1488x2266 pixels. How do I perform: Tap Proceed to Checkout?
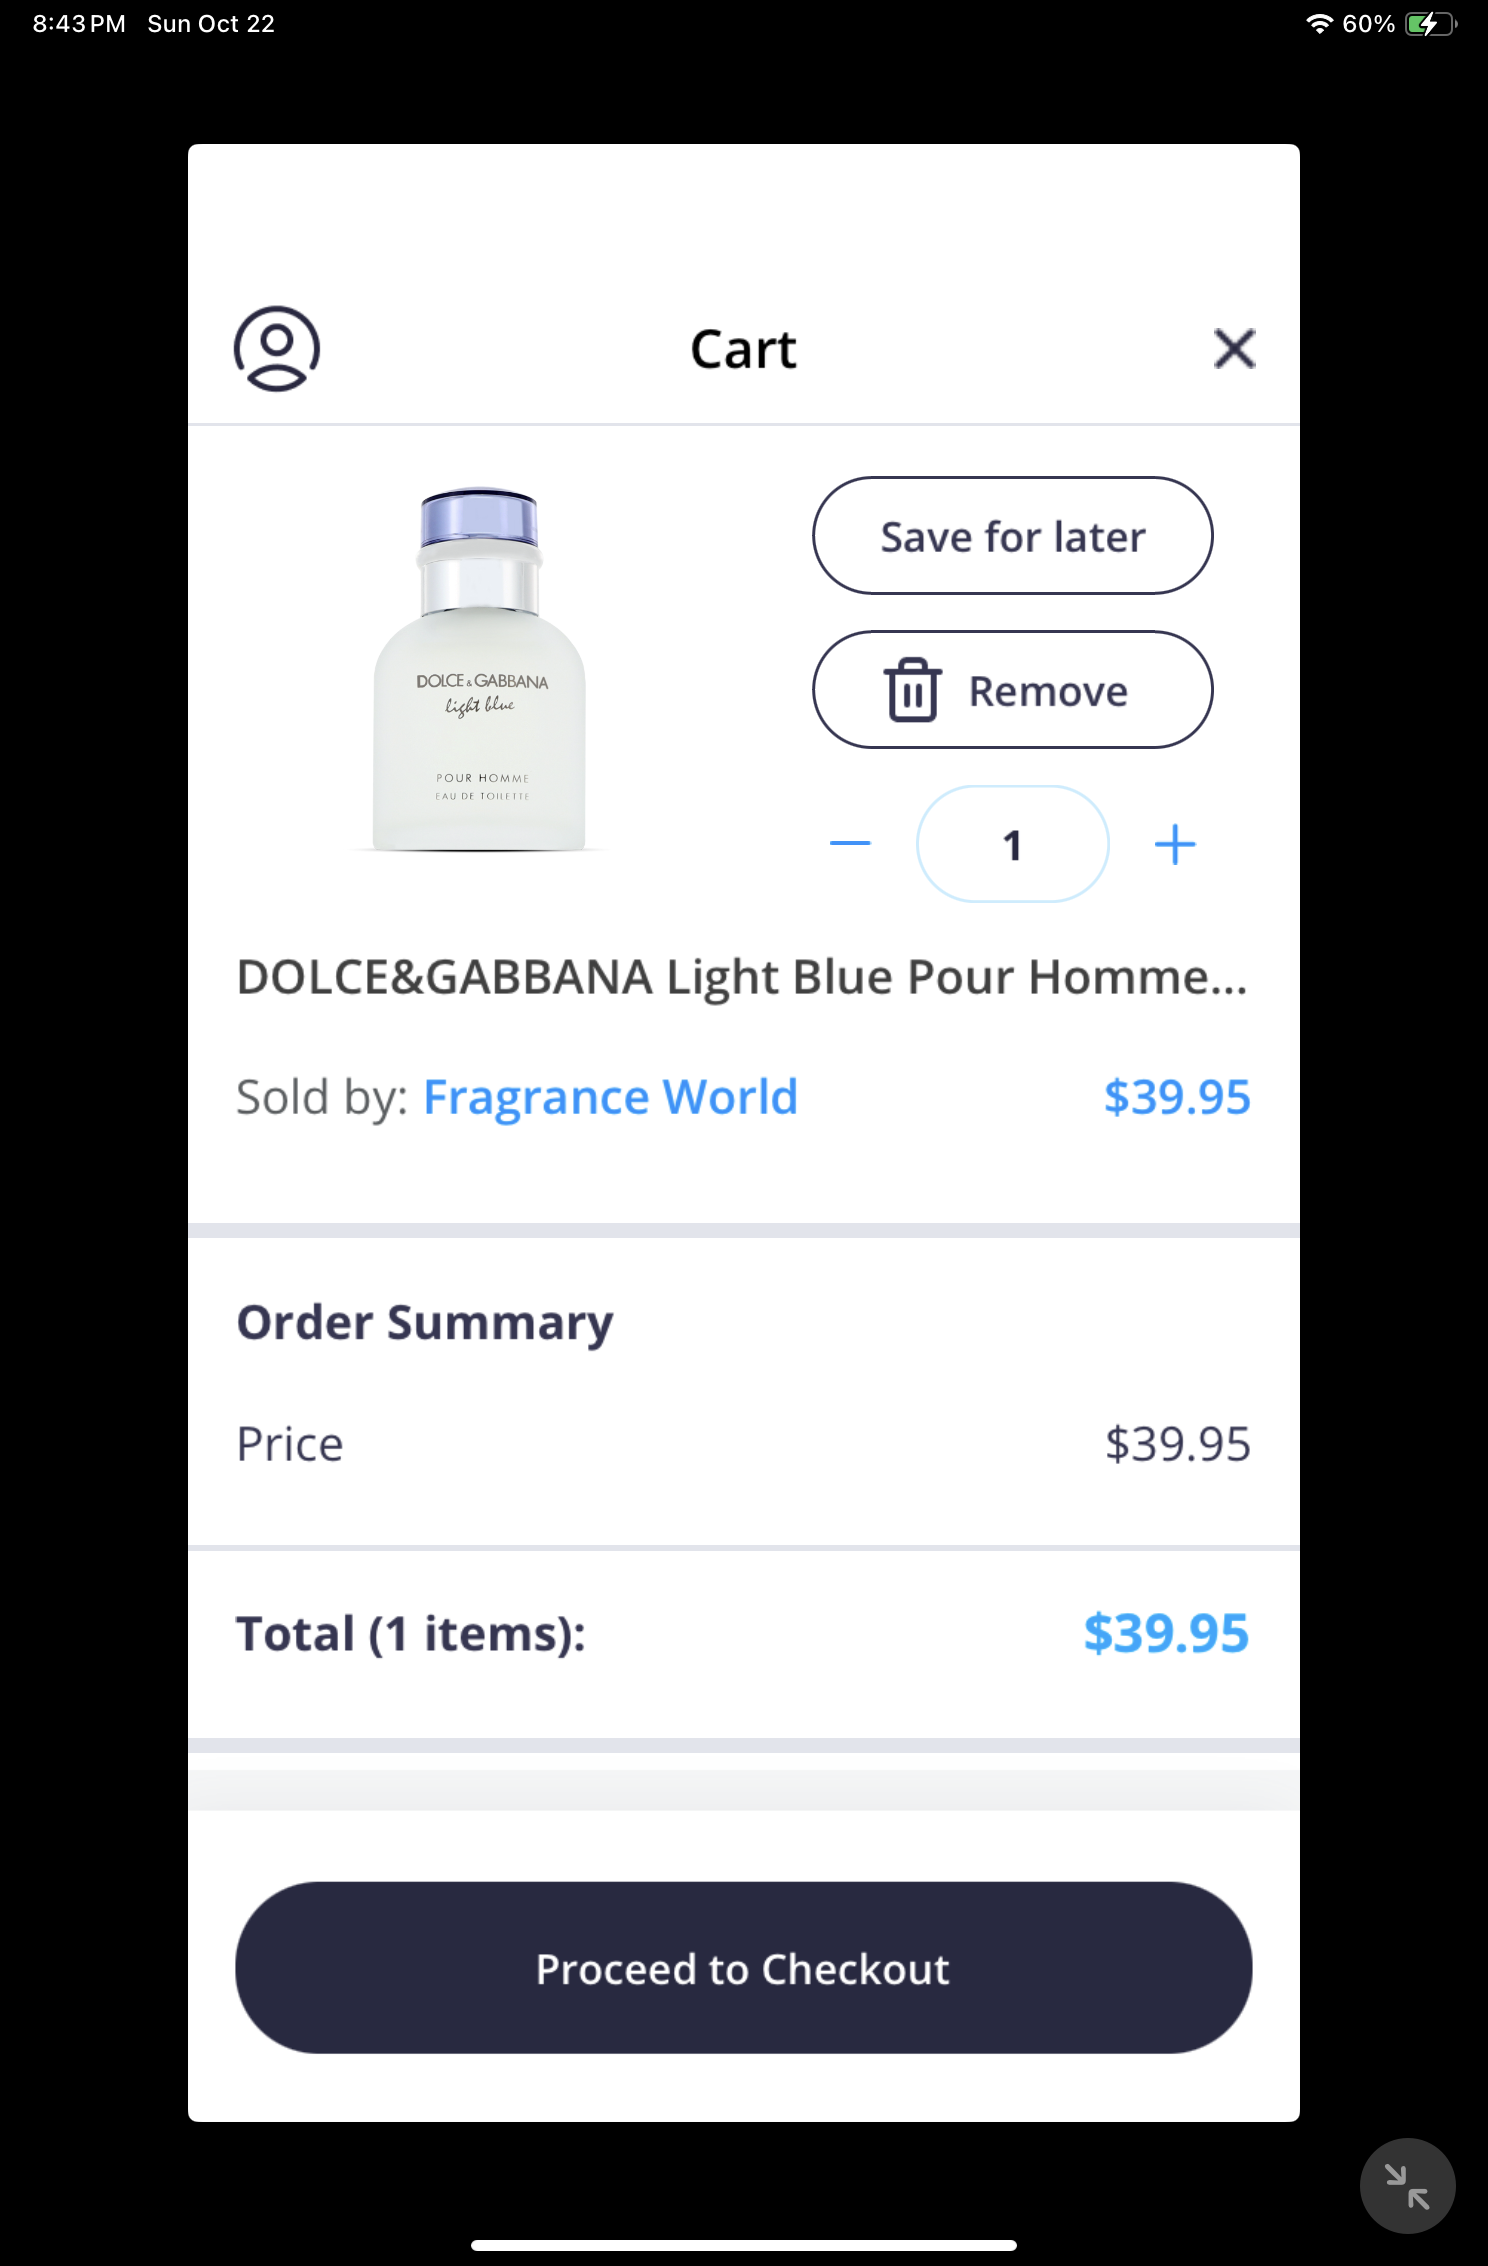click(743, 1968)
